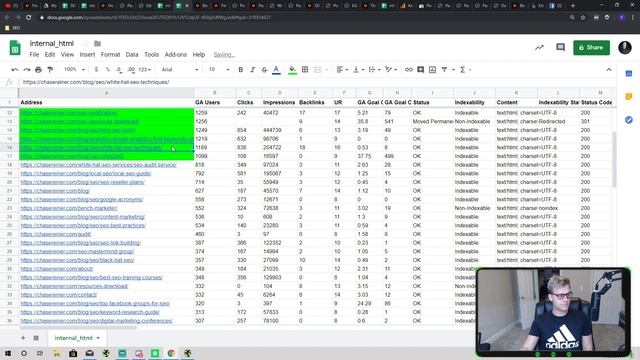Screen dimensions: 640x360
Task: Open the text color picker
Action: [276, 70]
